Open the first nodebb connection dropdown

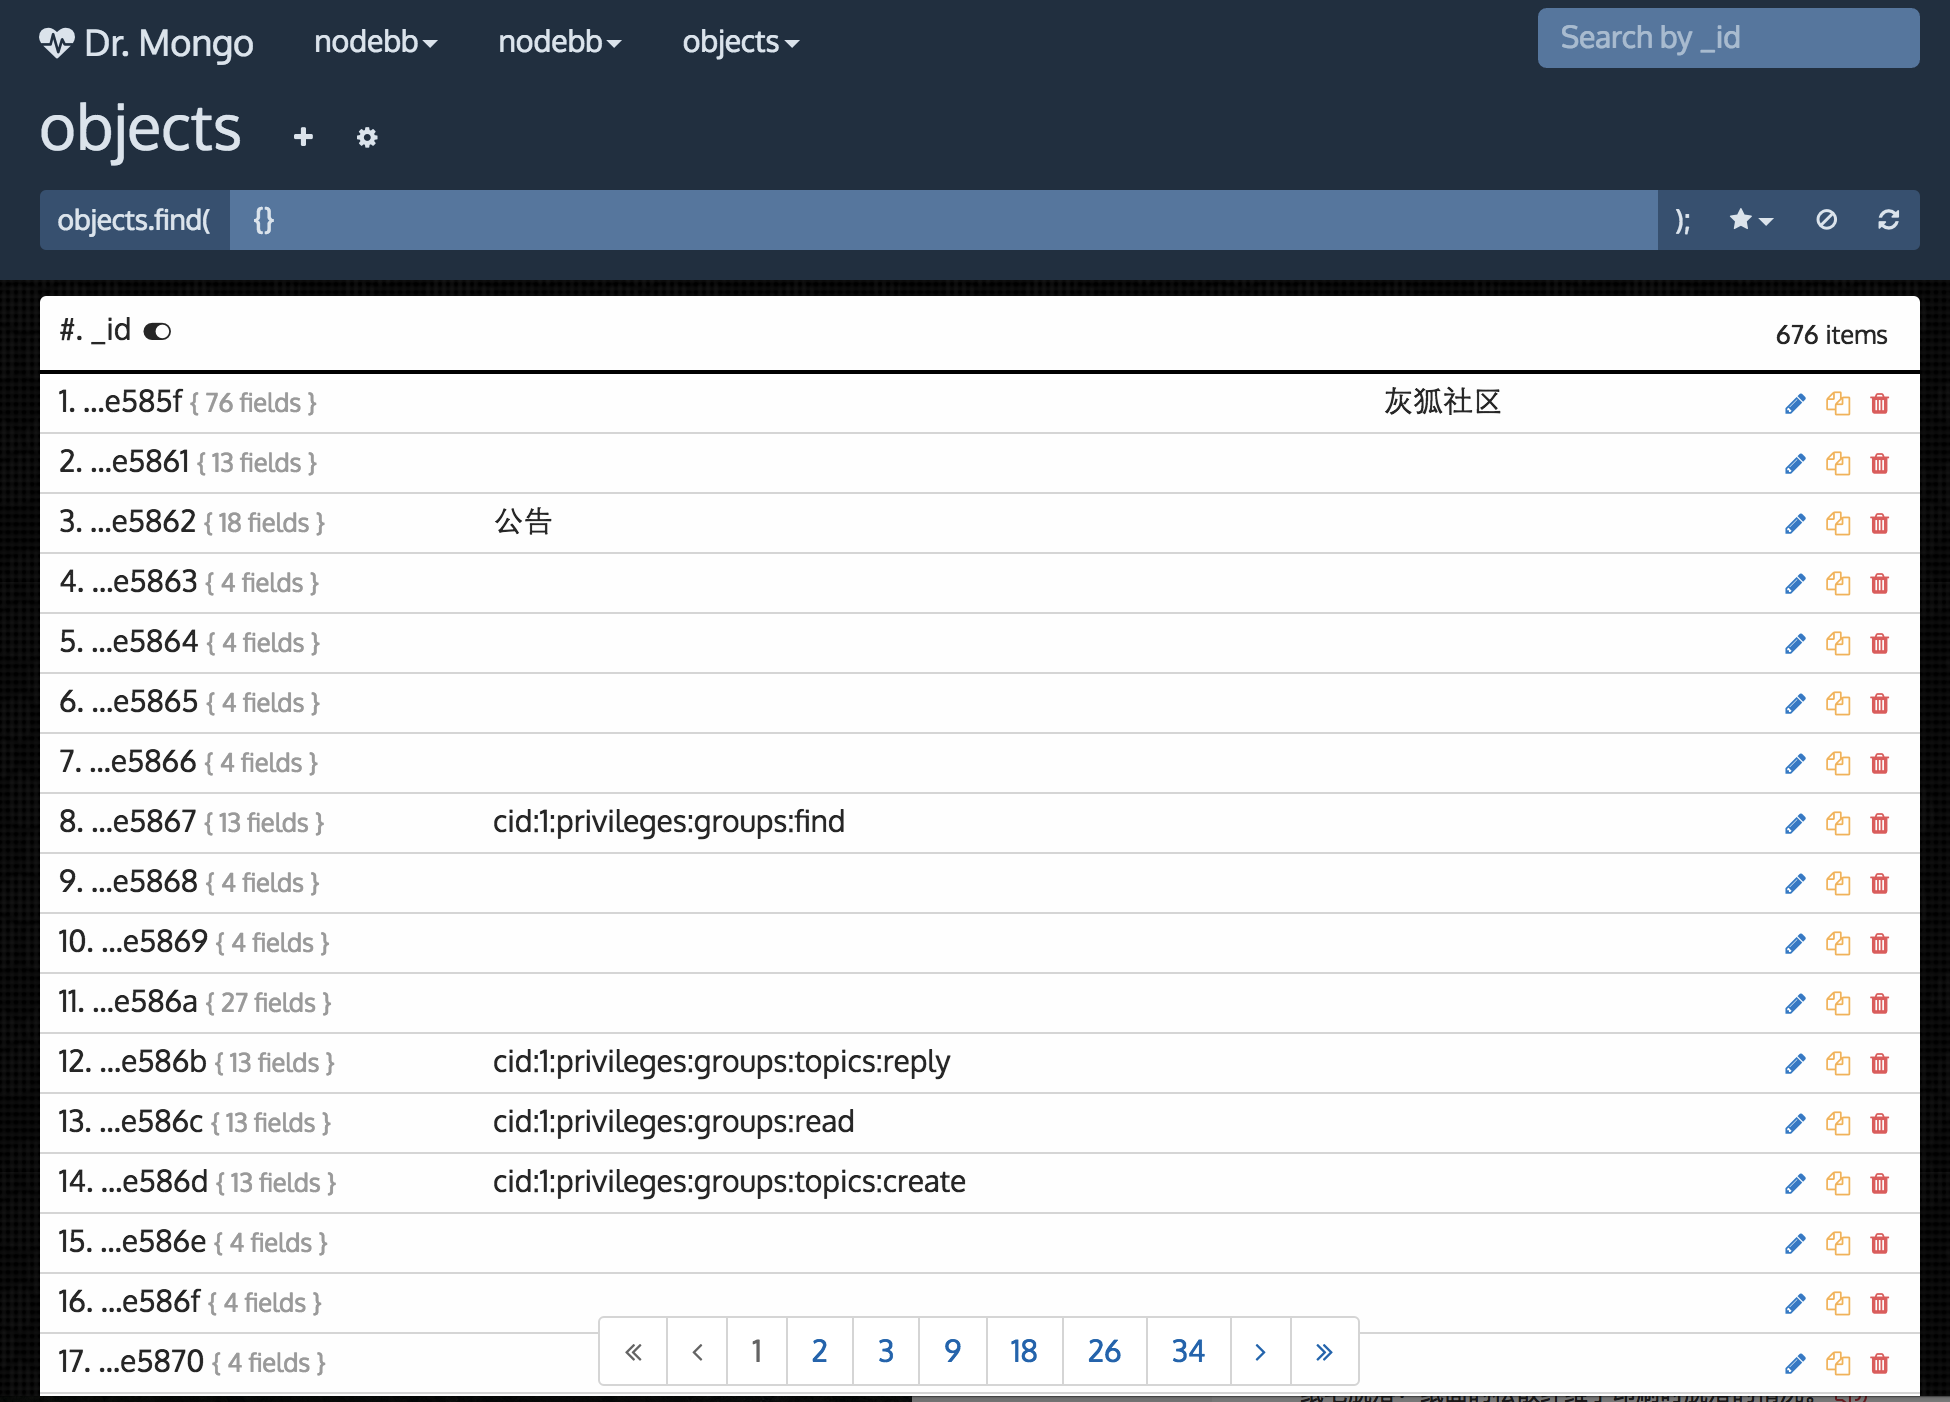point(375,42)
